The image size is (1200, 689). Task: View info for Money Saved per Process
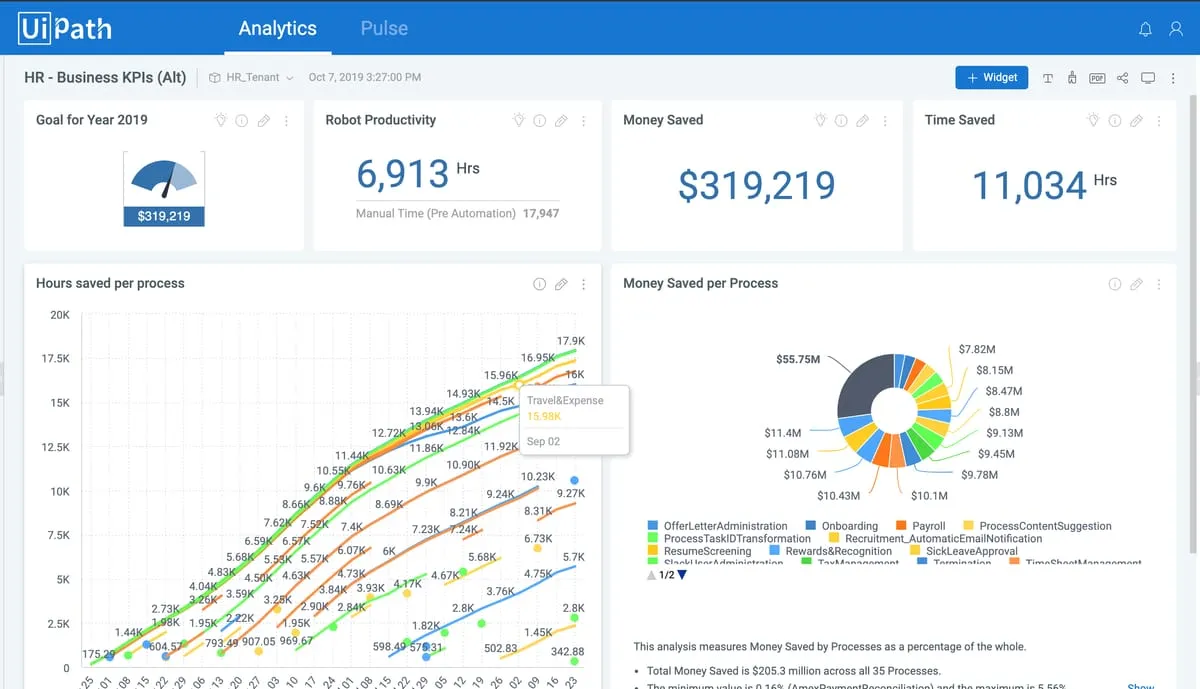1115,284
